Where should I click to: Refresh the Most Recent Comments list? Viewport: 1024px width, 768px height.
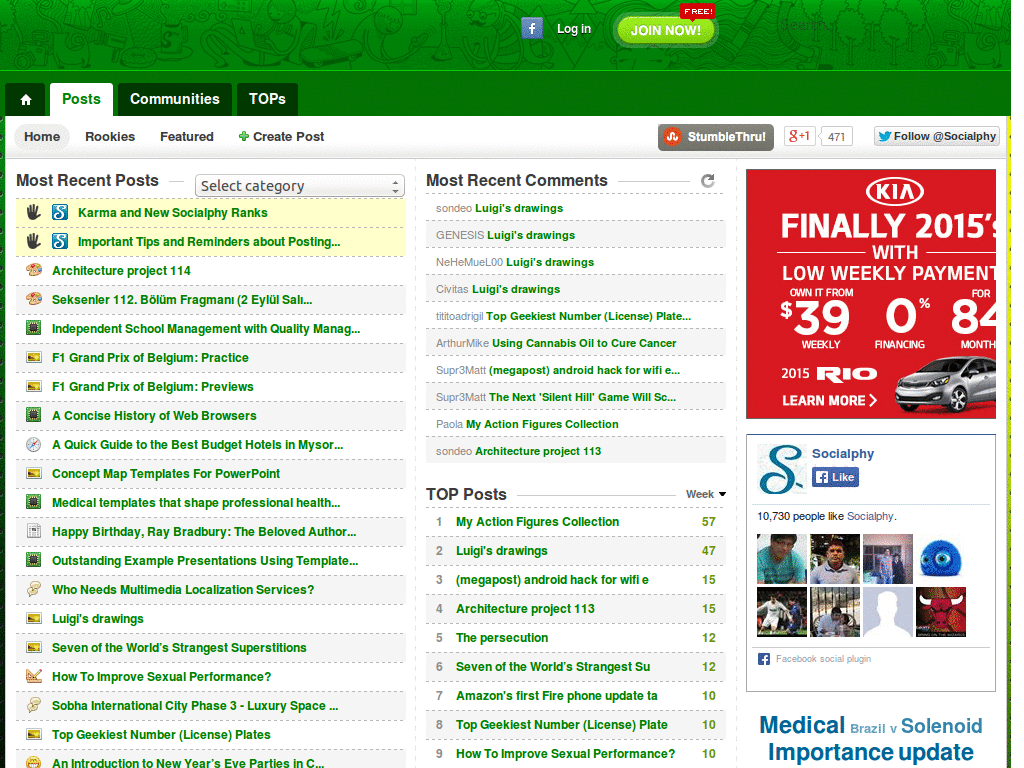click(707, 181)
